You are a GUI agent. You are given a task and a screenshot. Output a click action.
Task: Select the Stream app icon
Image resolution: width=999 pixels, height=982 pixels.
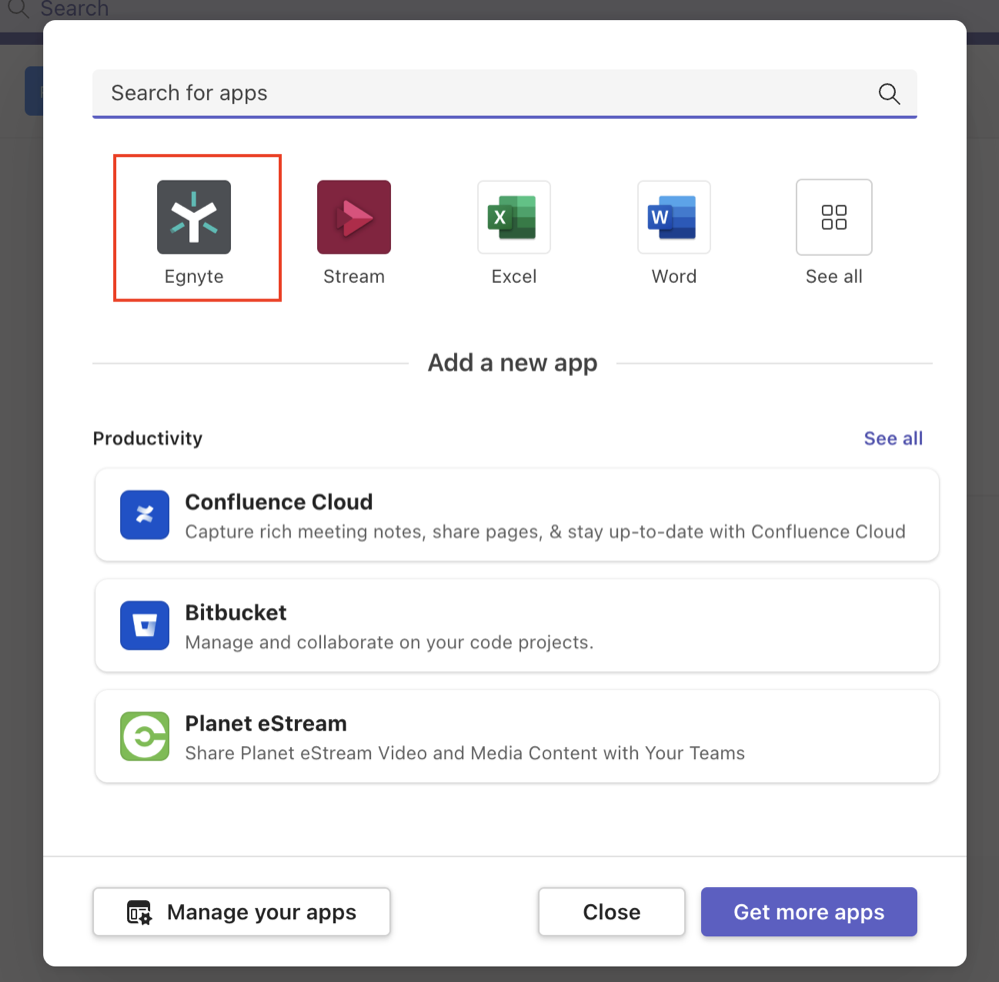coord(354,217)
